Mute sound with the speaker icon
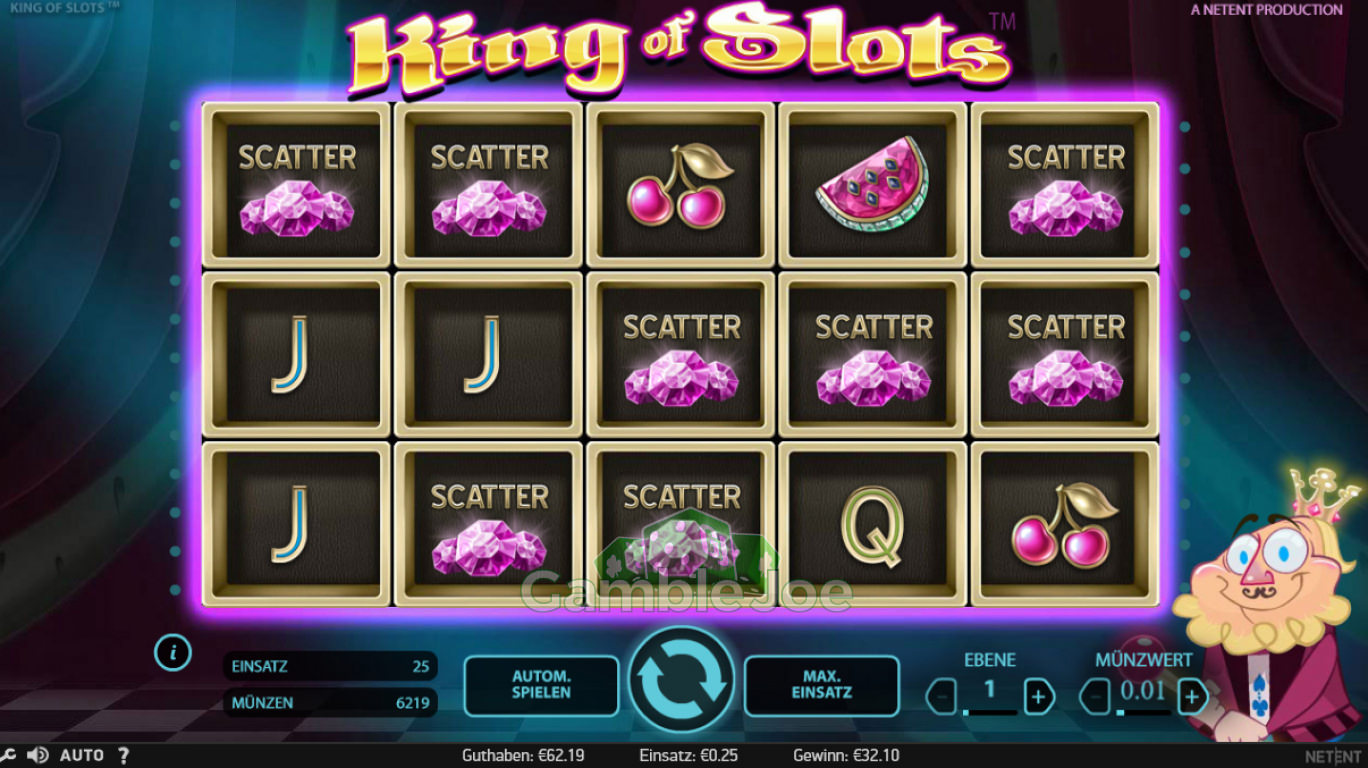 (38, 755)
